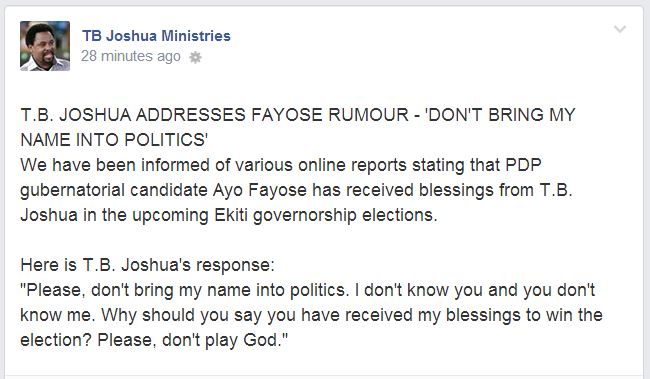Click the line starting gubernatorial candidate

[296, 190]
